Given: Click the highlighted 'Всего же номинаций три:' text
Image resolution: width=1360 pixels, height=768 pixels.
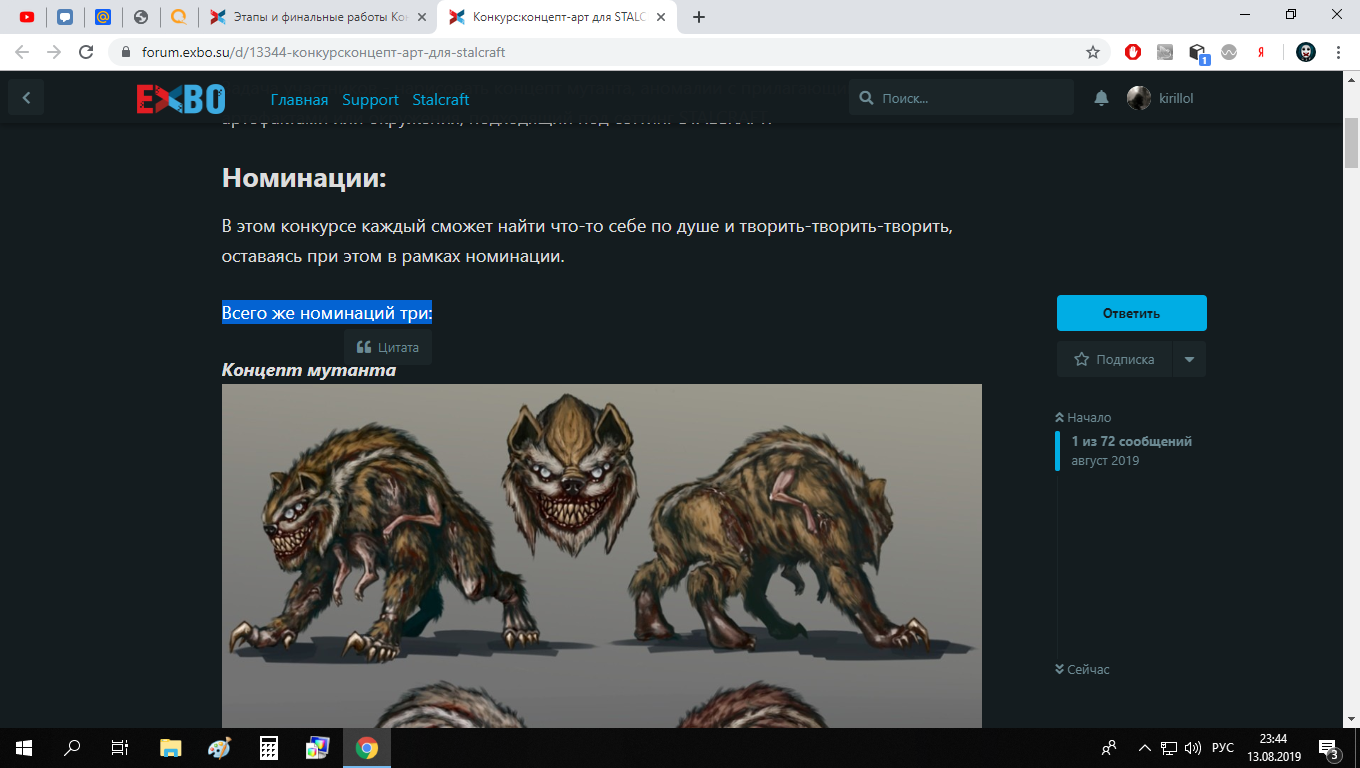Looking at the screenshot, I should tap(327, 312).
